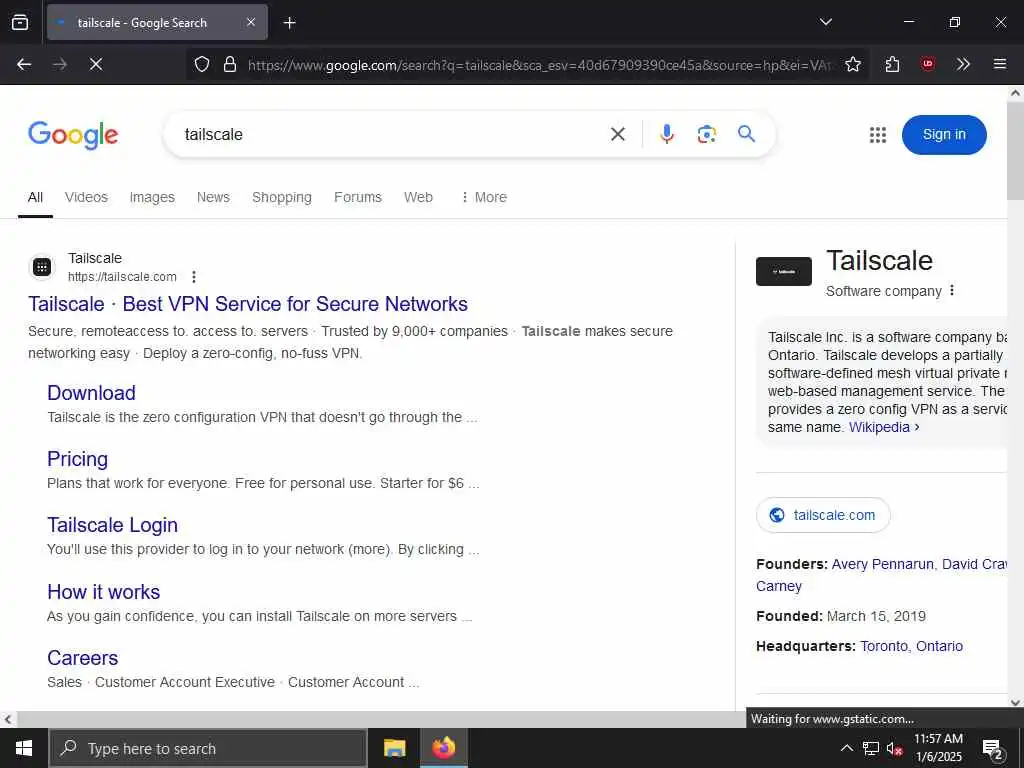Open the Carney founder link
This screenshot has height=768, width=1024.
(x=778, y=586)
